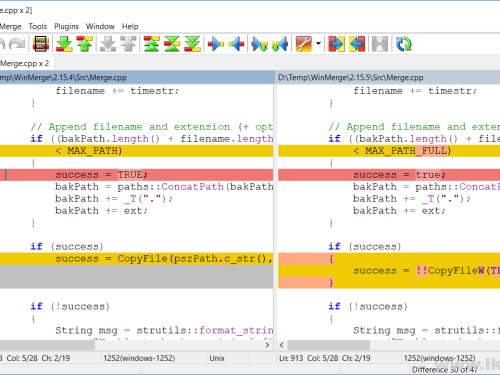The width and height of the screenshot is (500, 375).
Task: Go to the last difference icon
Action: click(192, 44)
